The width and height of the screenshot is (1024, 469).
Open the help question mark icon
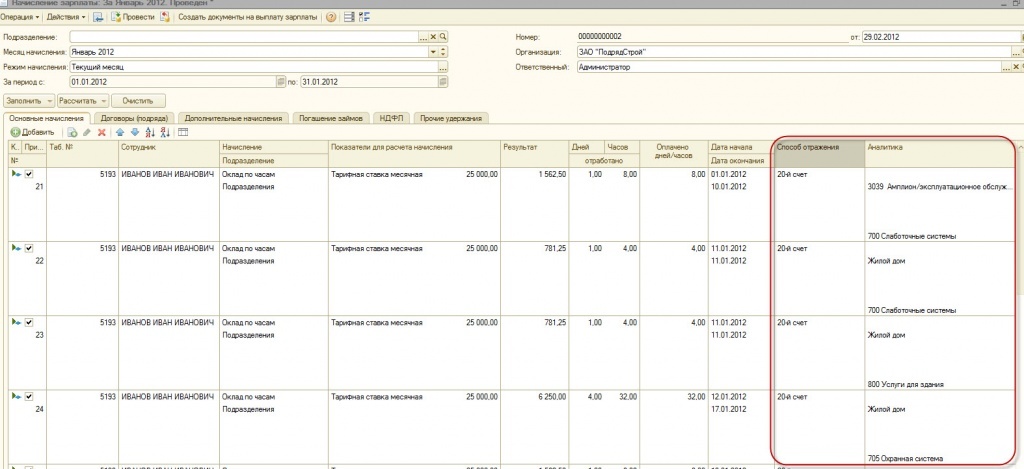click(x=331, y=17)
